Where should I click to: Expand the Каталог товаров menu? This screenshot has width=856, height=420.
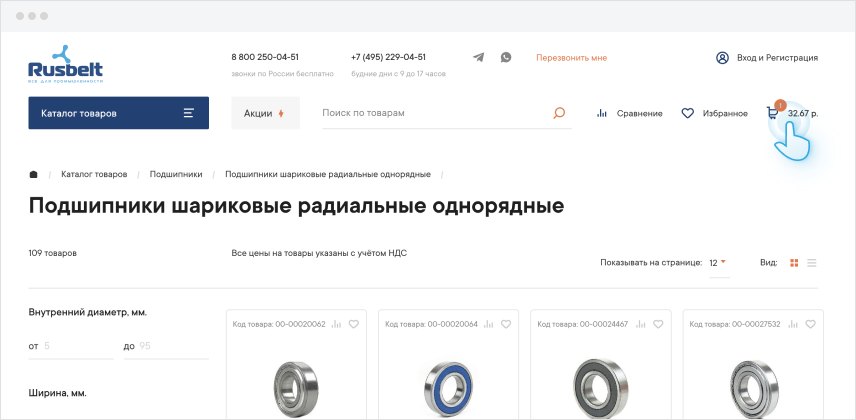click(x=118, y=113)
